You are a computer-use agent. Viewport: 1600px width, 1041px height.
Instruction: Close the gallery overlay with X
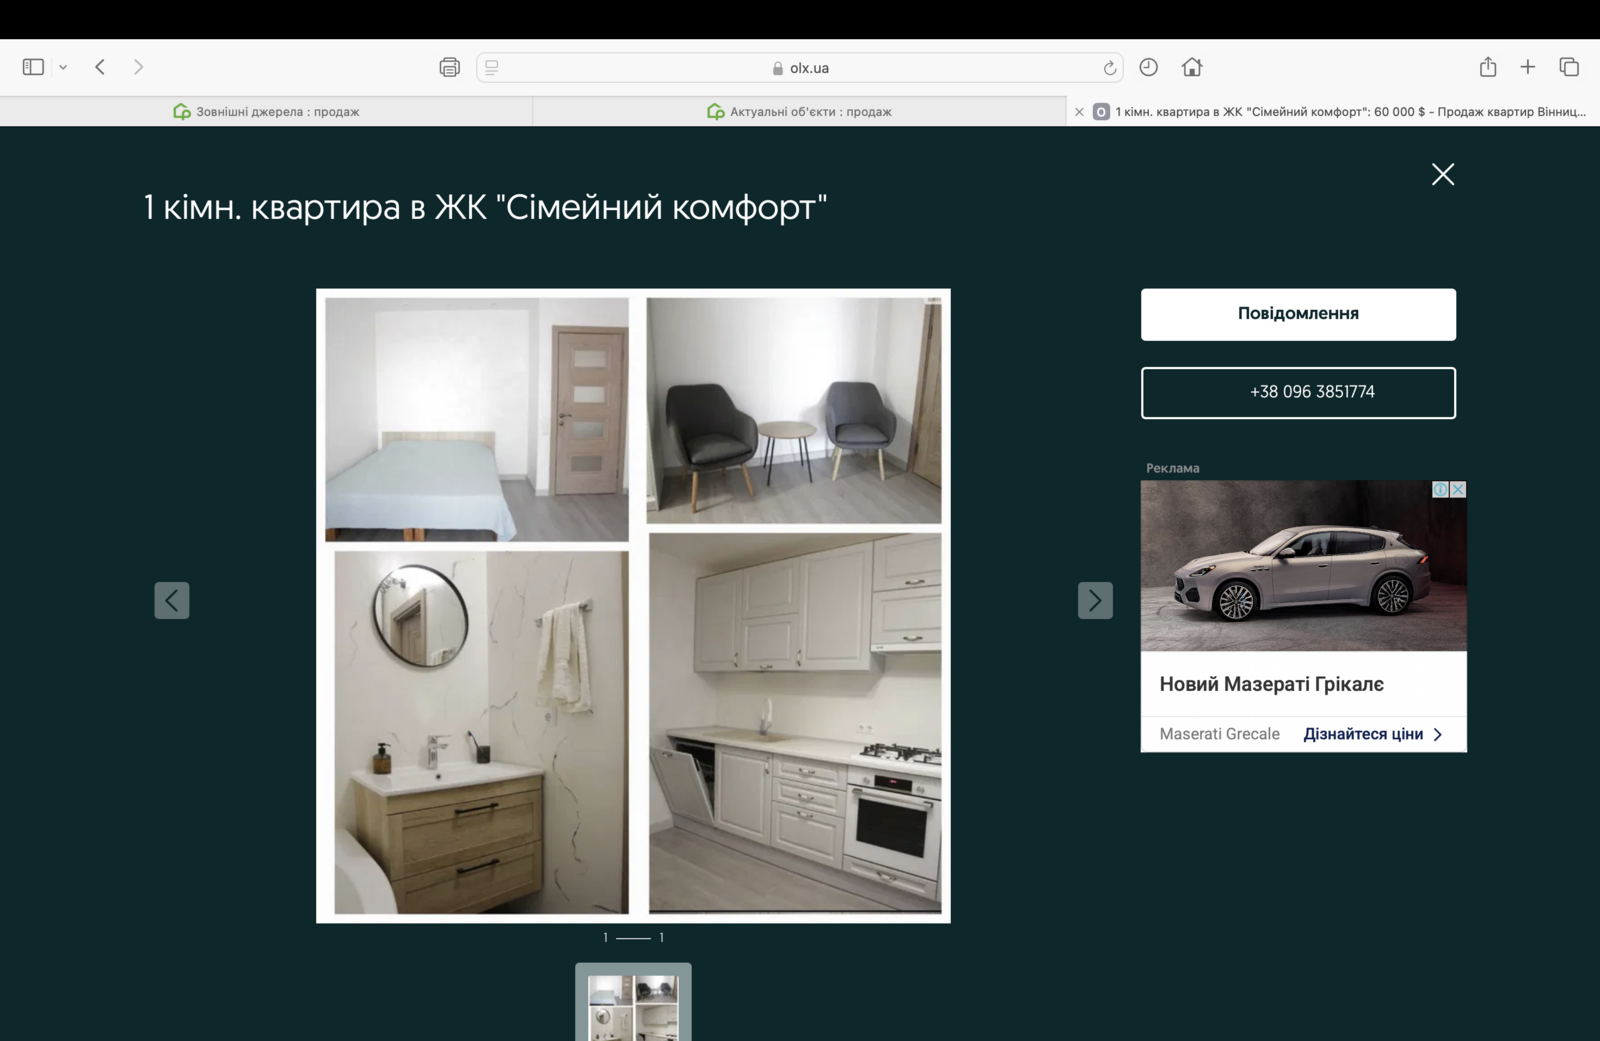[x=1442, y=174]
